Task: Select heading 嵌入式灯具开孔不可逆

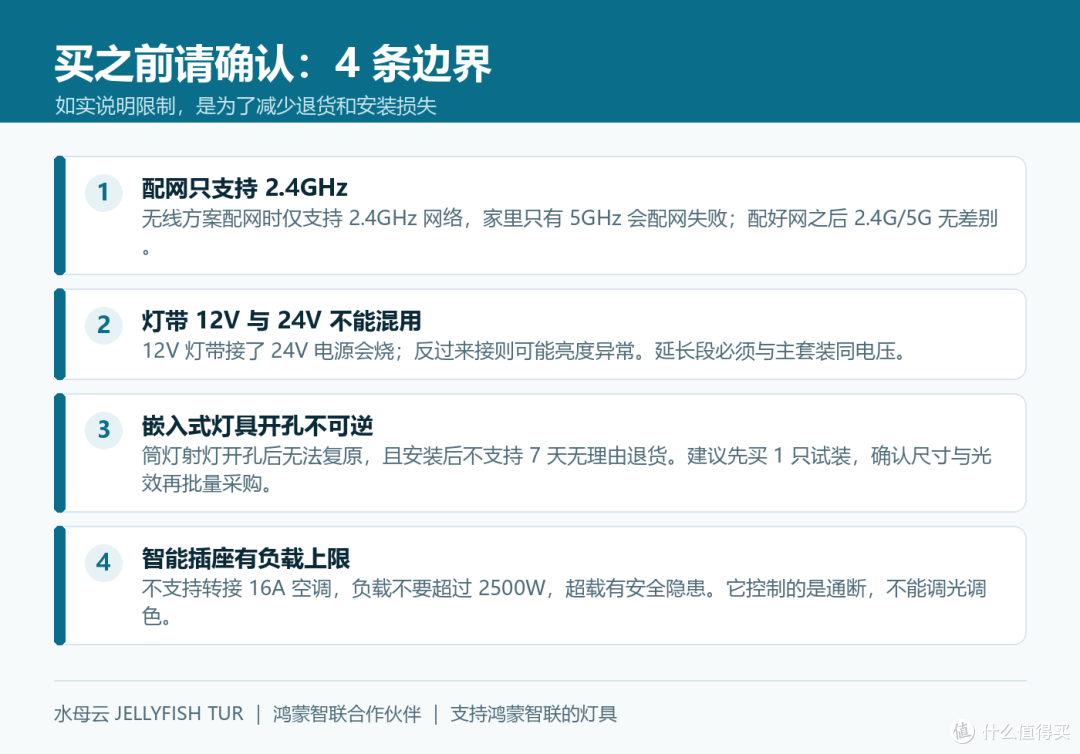Action: (258, 426)
